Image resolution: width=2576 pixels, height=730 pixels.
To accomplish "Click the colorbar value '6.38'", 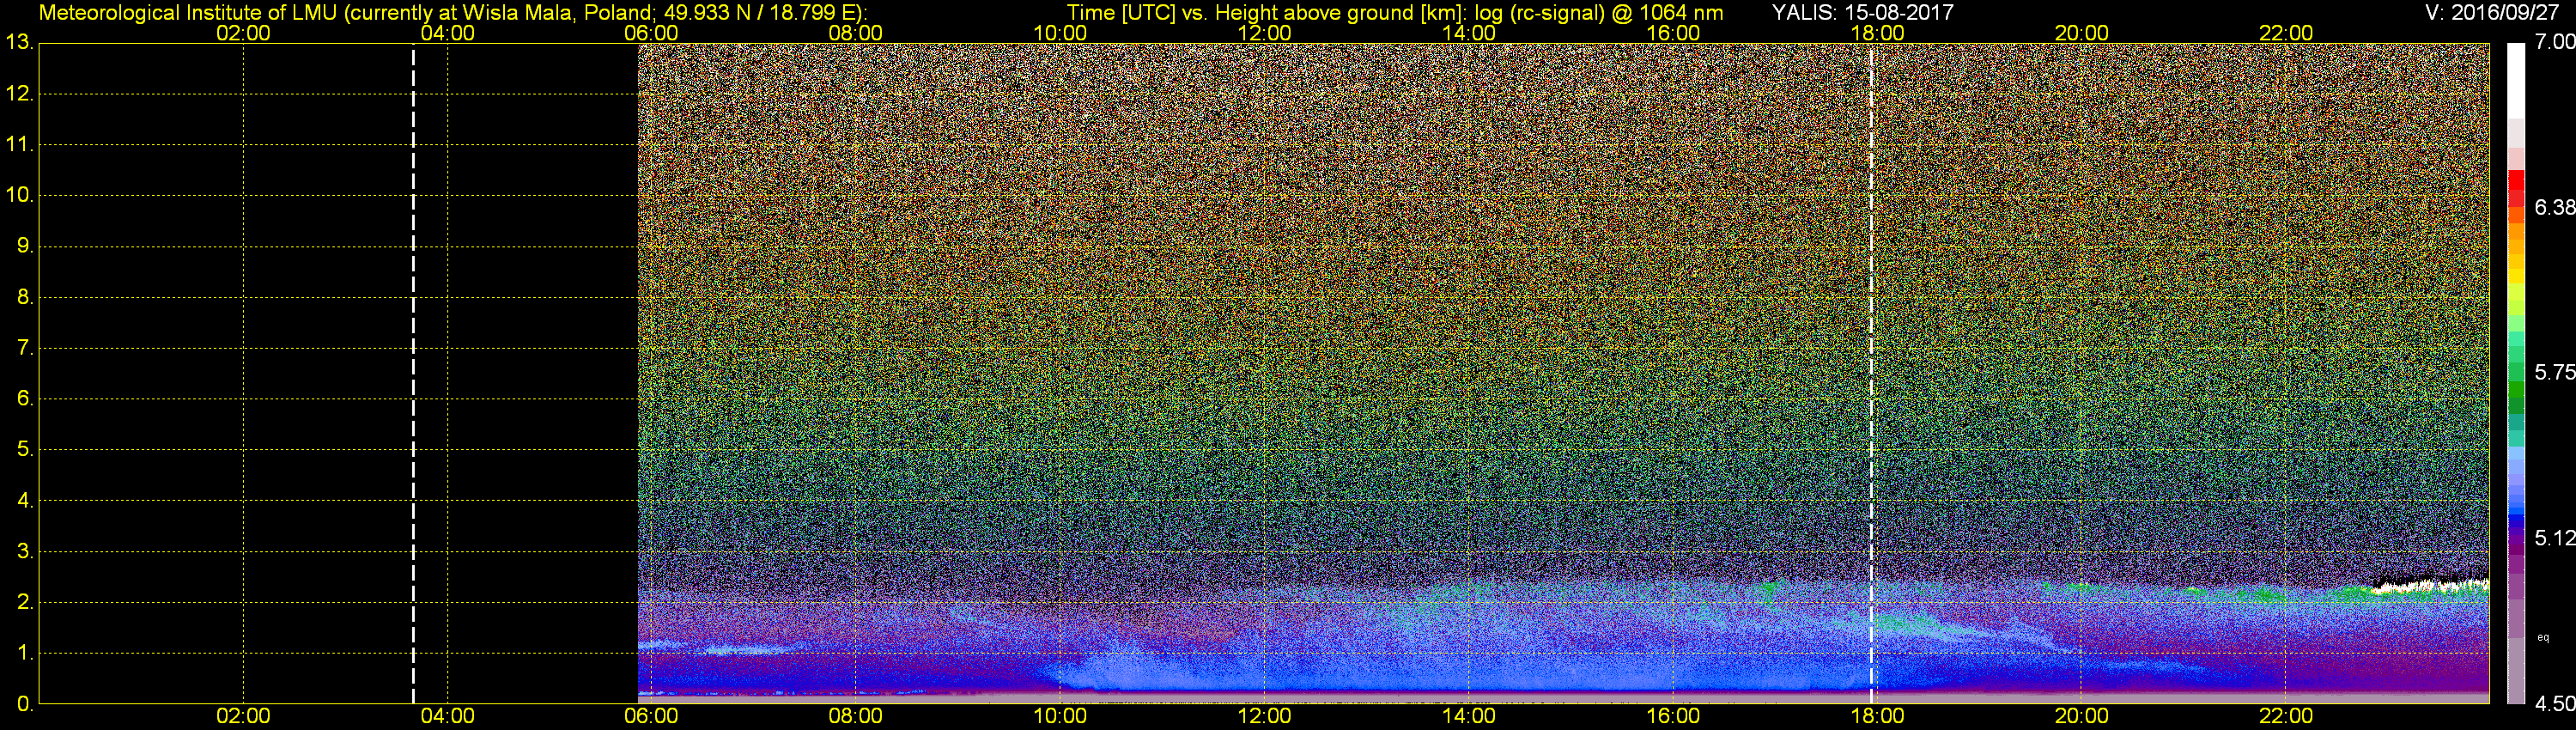I will (x=2554, y=207).
